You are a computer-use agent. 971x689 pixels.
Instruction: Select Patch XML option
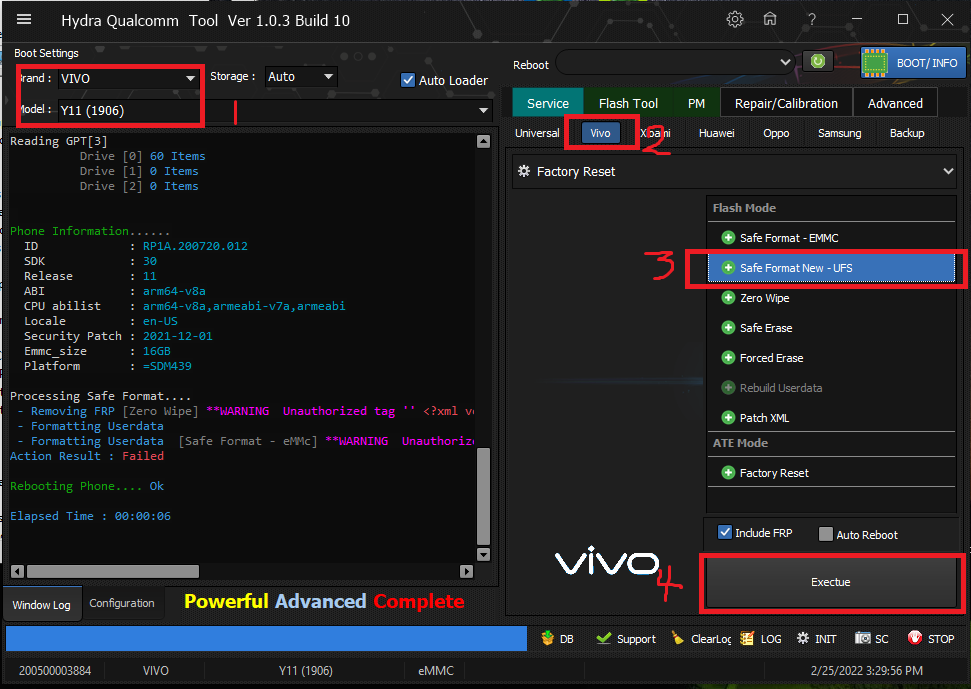(x=831, y=418)
